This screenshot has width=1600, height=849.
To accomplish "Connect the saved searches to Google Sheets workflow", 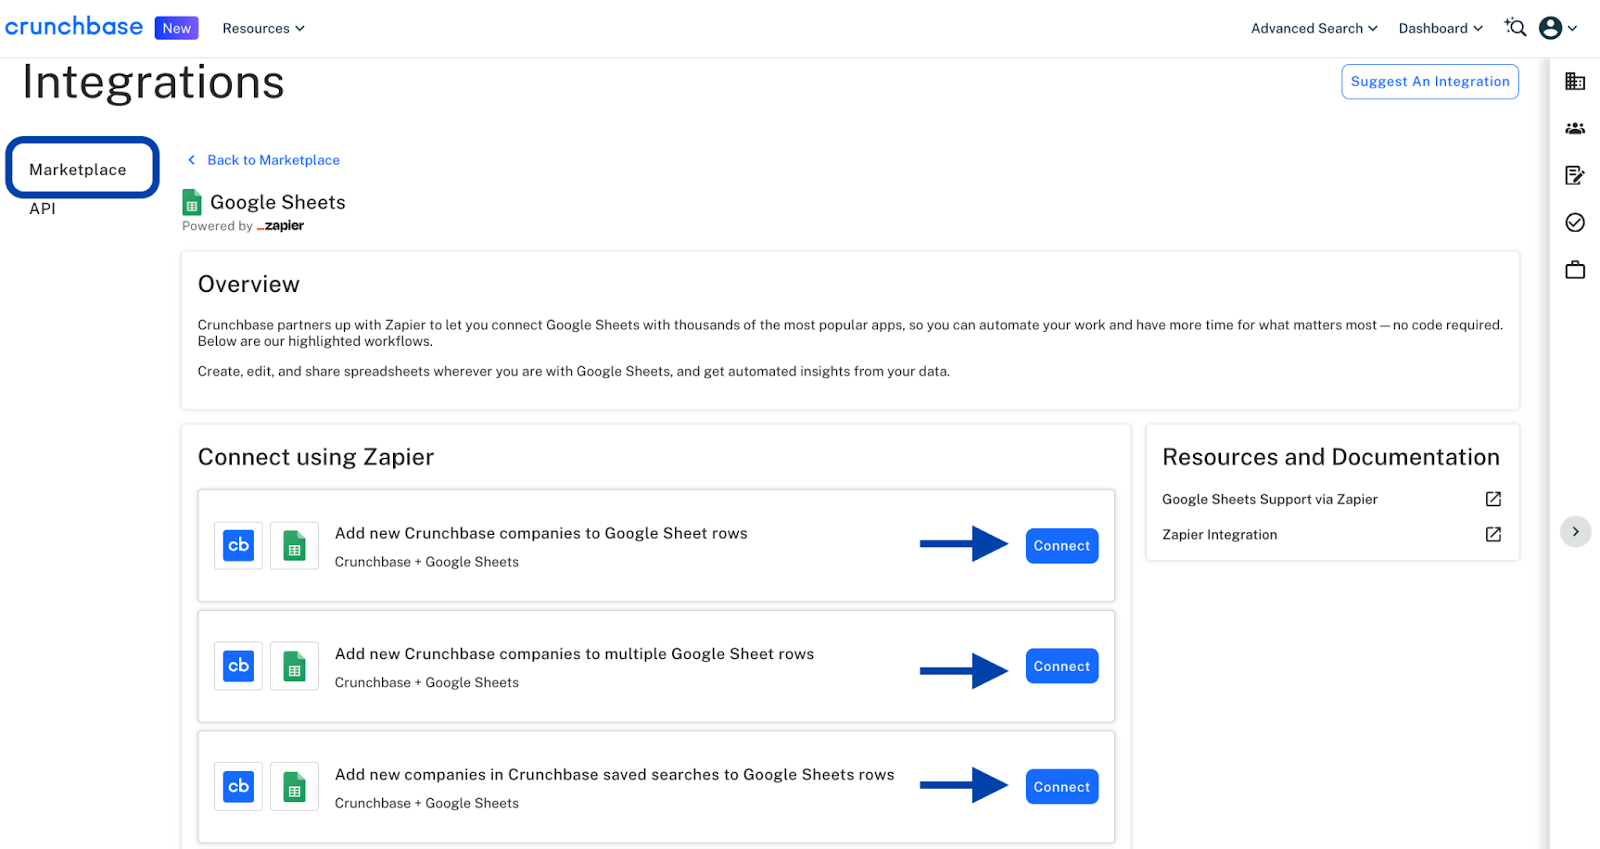I will coord(1062,787).
